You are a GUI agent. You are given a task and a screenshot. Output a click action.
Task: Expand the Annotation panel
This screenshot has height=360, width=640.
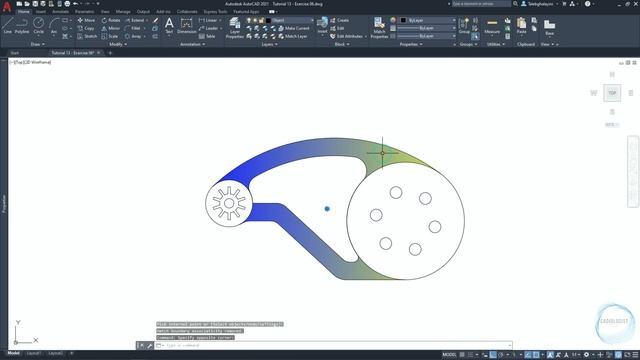click(192, 44)
